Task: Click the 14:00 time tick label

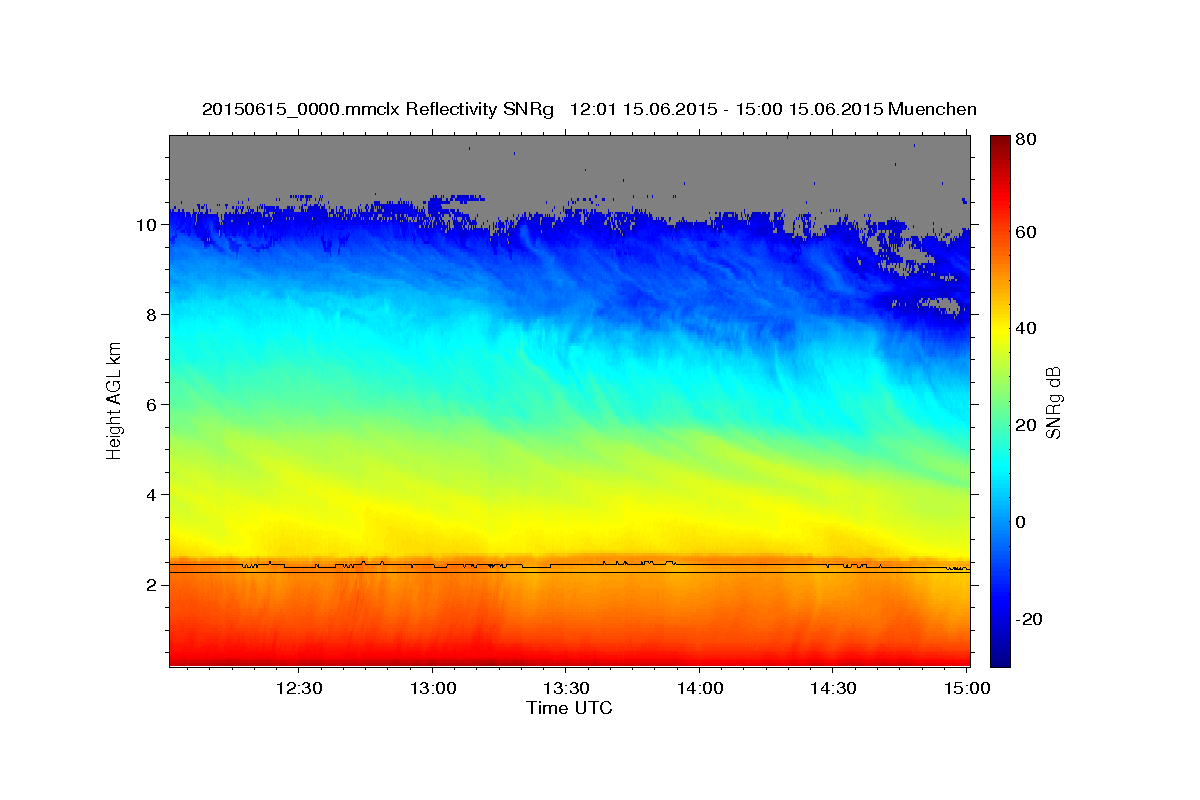Action: pos(700,689)
